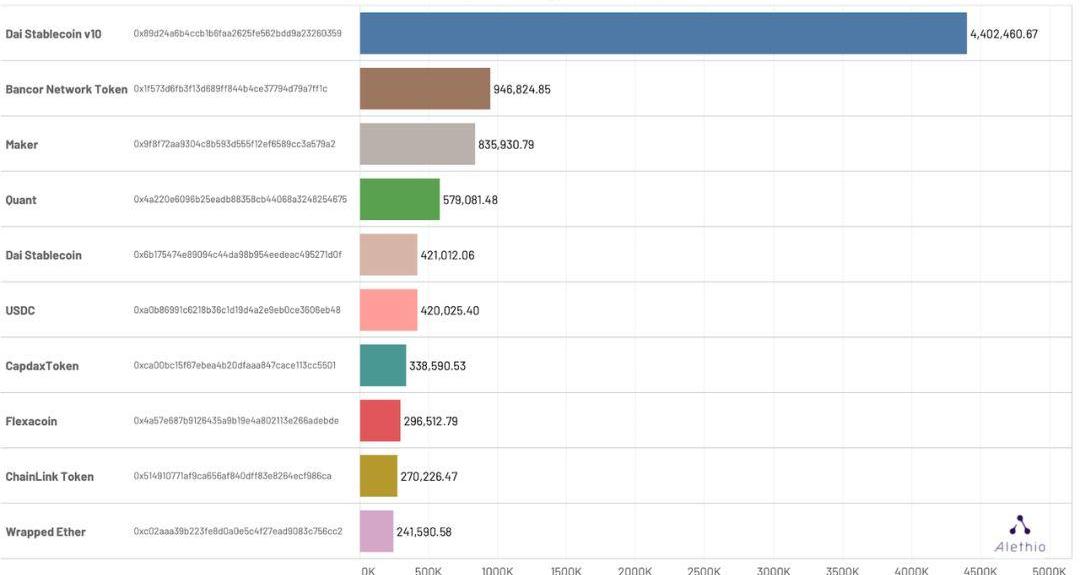The image size is (1080, 575).
Task: Click the 2500K axis tick label
Action: coord(704,570)
